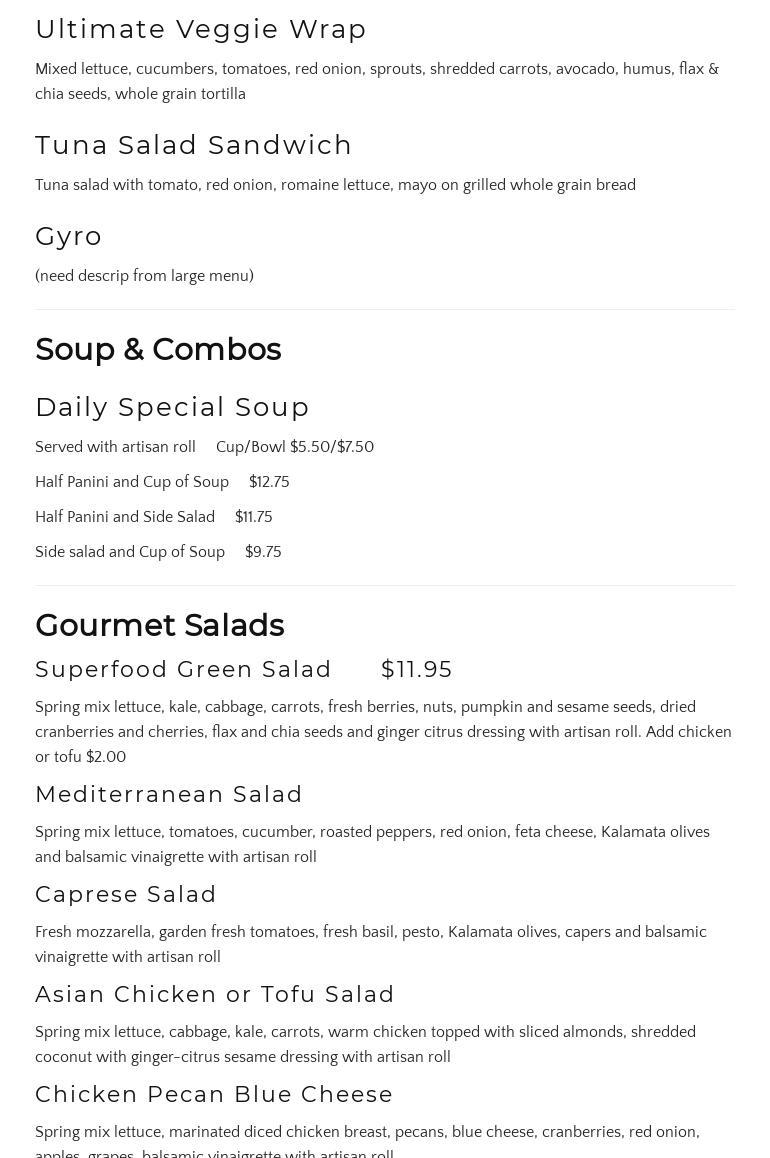Screen dimensions: 770x1158
Task: Click the Chicken Pecan Blue Cheese heading
Action: 214,1094
